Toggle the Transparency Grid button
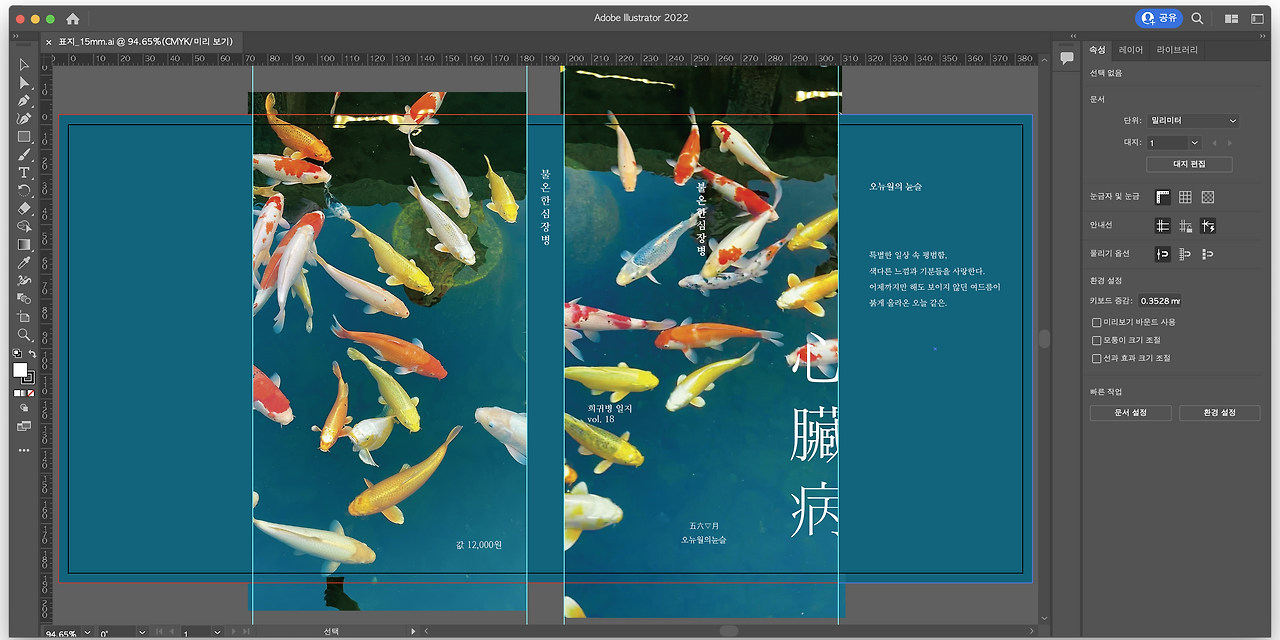 [x=1207, y=197]
